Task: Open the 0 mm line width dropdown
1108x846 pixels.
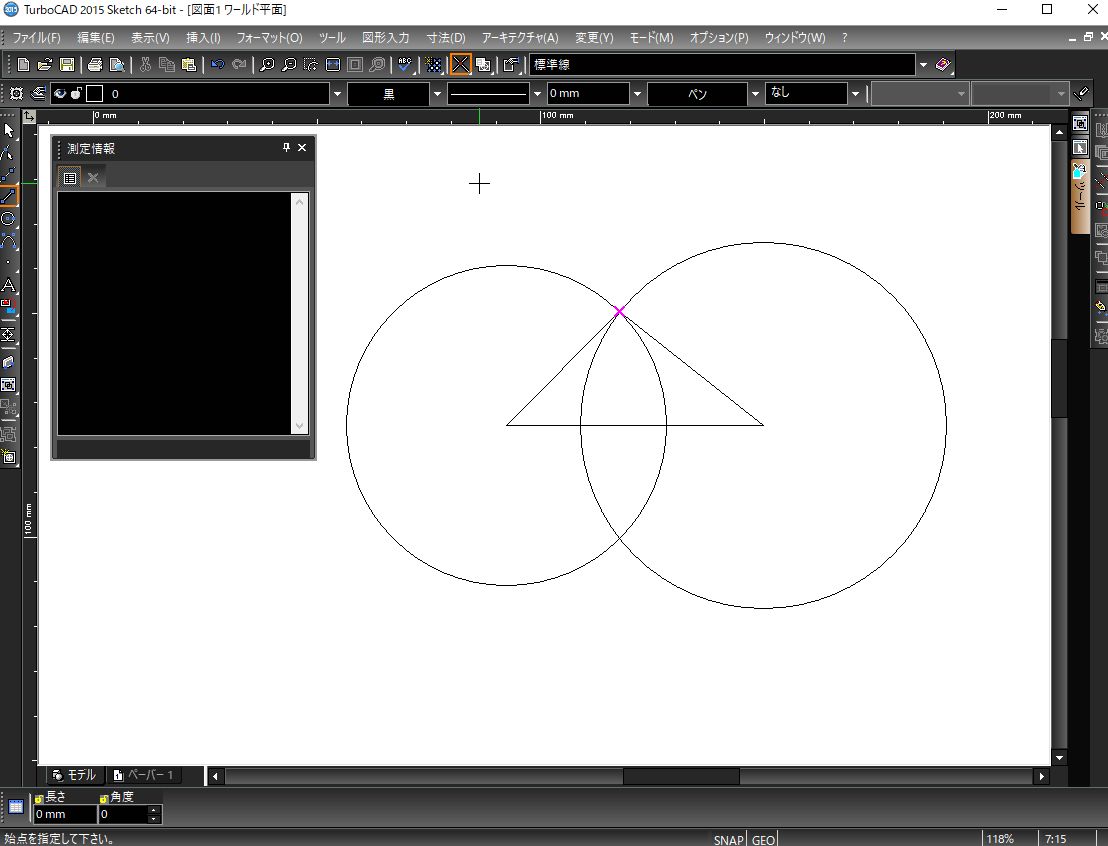Action: click(x=637, y=93)
